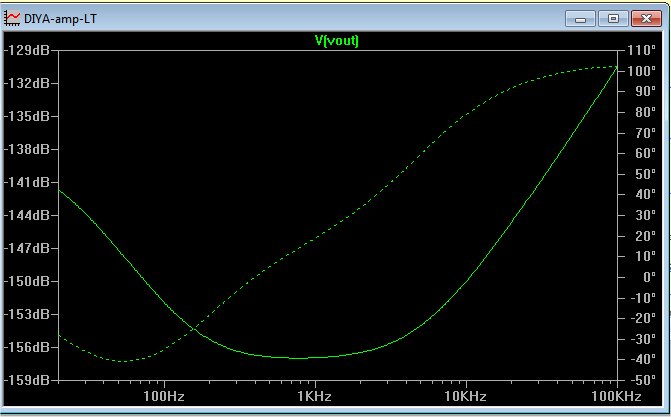The image size is (671, 417).
Task: Click the DIYA-amp-LT window waveform icon
Action: [x=12, y=18]
